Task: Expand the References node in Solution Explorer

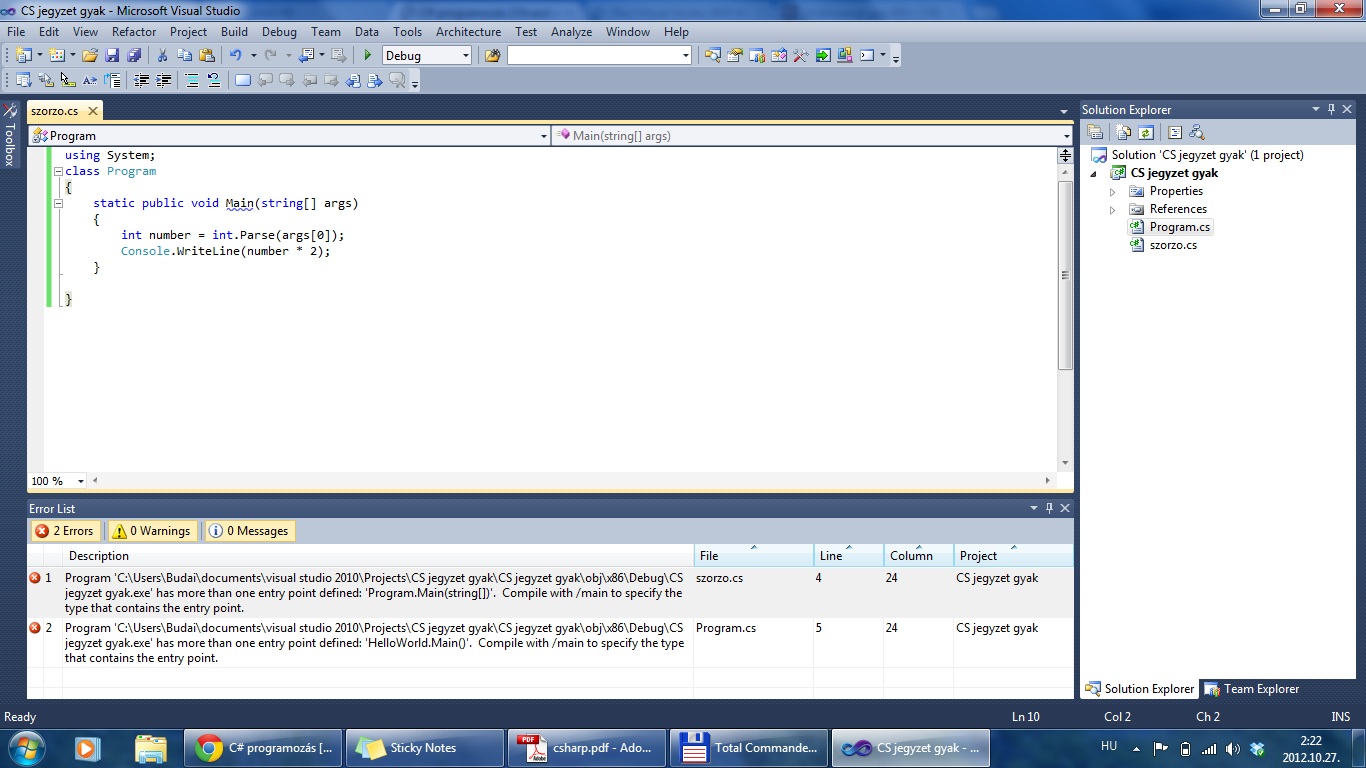Action: tap(1112, 209)
